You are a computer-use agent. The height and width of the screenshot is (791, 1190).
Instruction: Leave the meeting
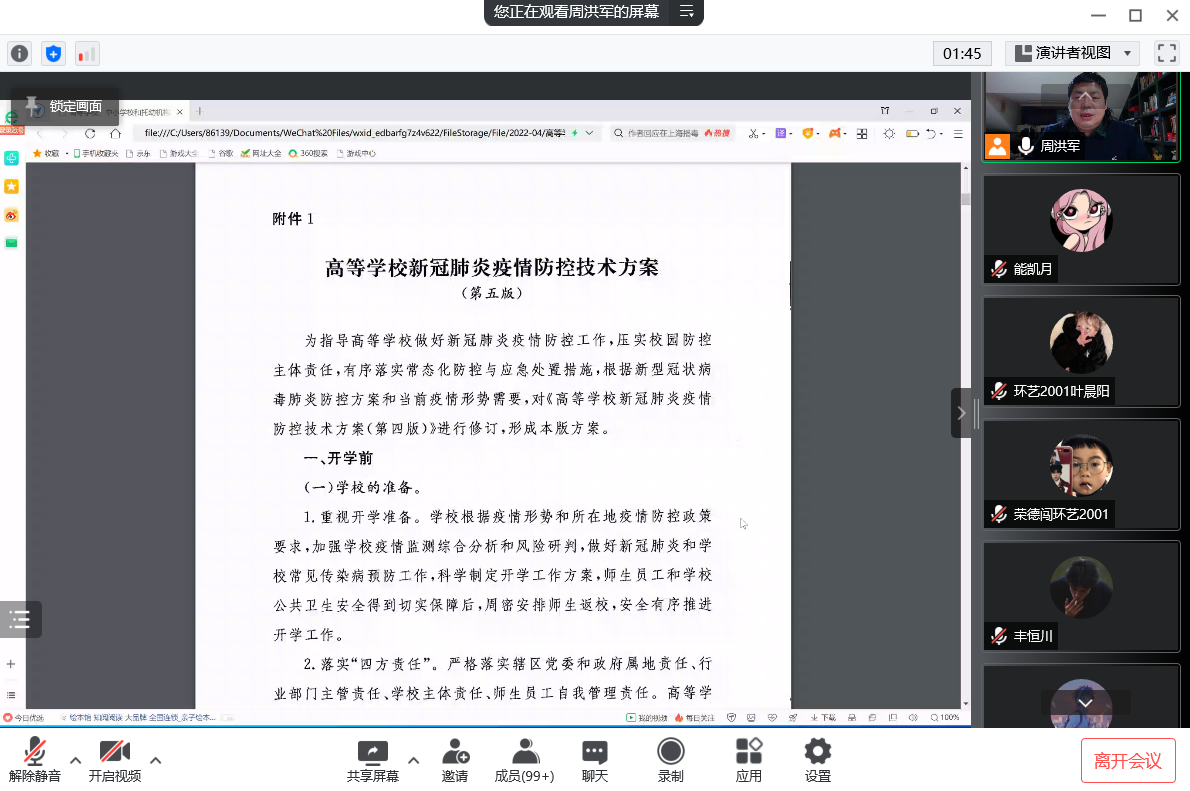coord(1127,761)
